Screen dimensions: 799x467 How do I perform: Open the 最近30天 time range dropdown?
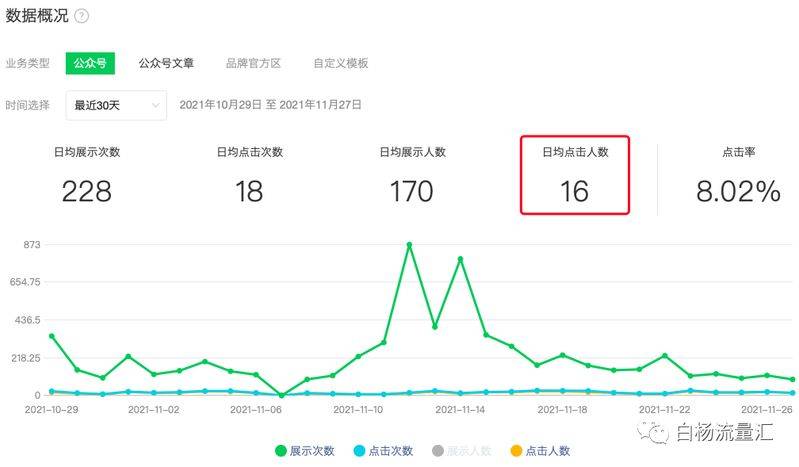tap(116, 106)
